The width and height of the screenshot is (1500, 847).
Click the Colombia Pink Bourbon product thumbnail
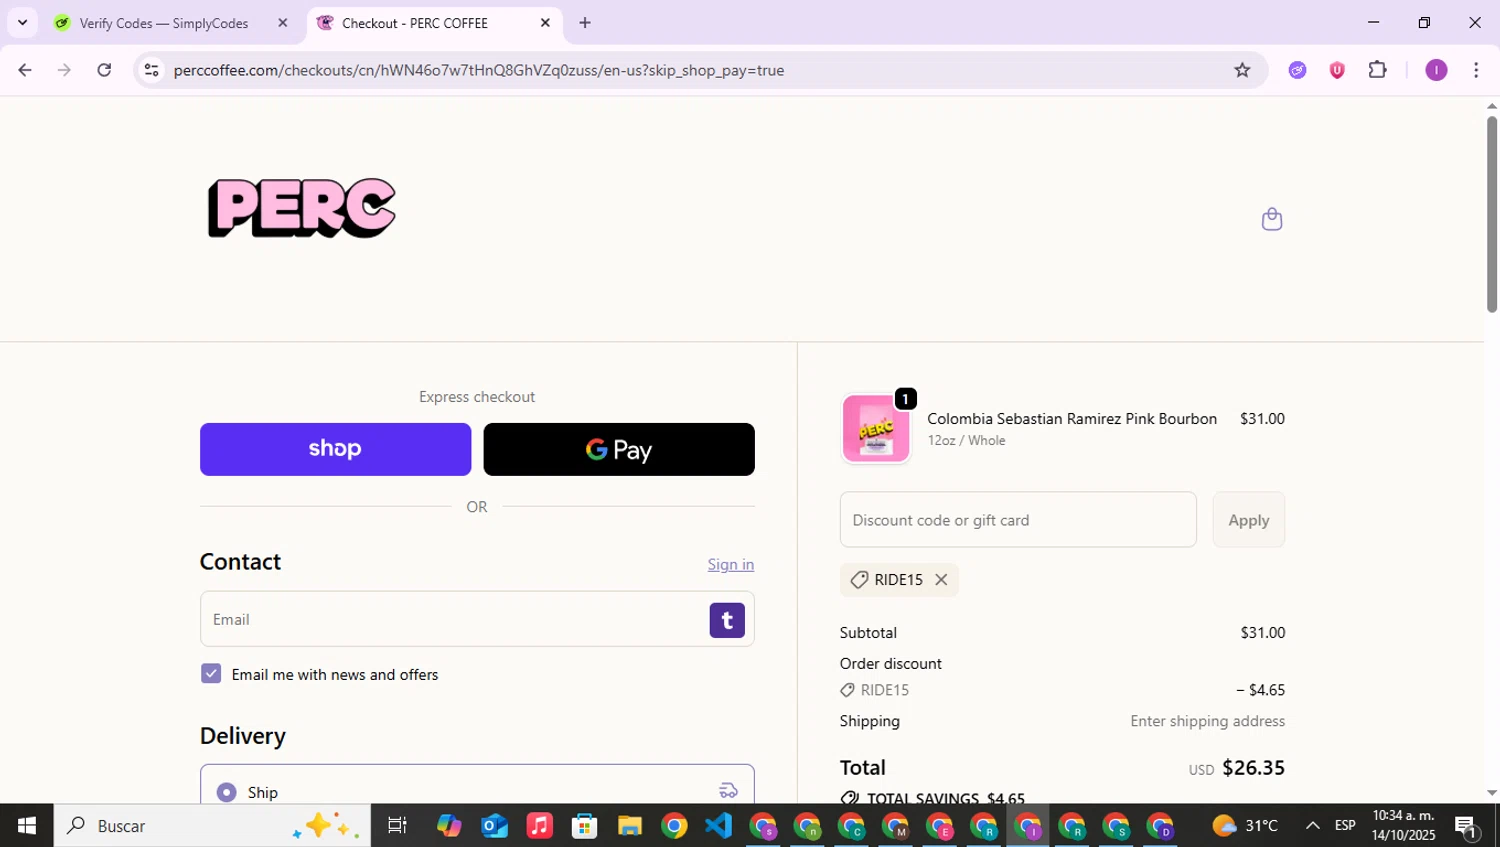[876, 428]
